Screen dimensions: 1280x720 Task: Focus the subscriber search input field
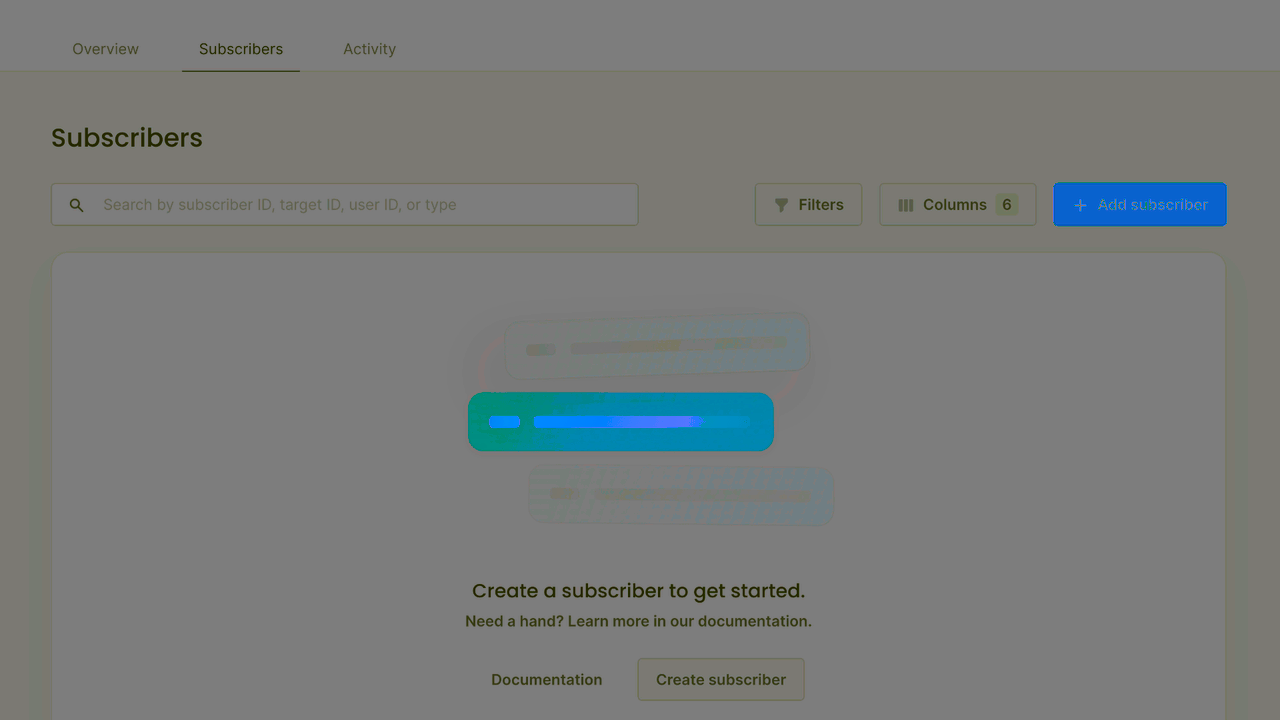point(360,205)
